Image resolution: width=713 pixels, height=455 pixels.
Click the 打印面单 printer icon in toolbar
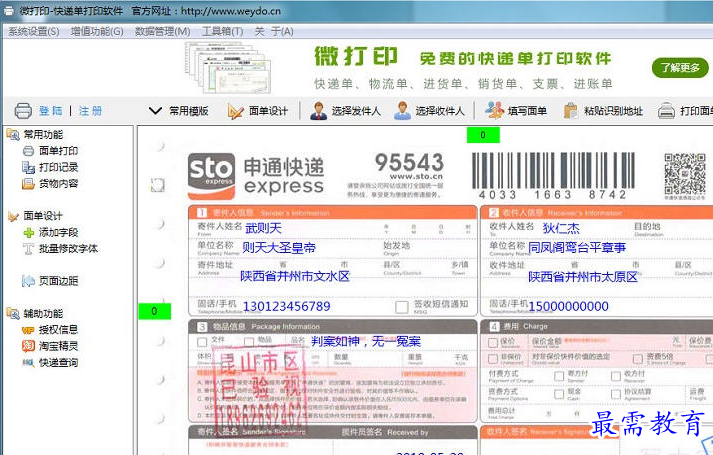tap(666, 110)
